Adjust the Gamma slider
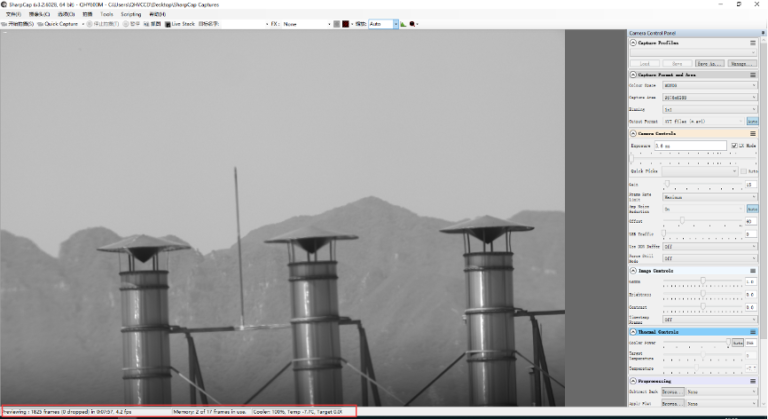Screen dimensions: 768x419 [x=702, y=282]
